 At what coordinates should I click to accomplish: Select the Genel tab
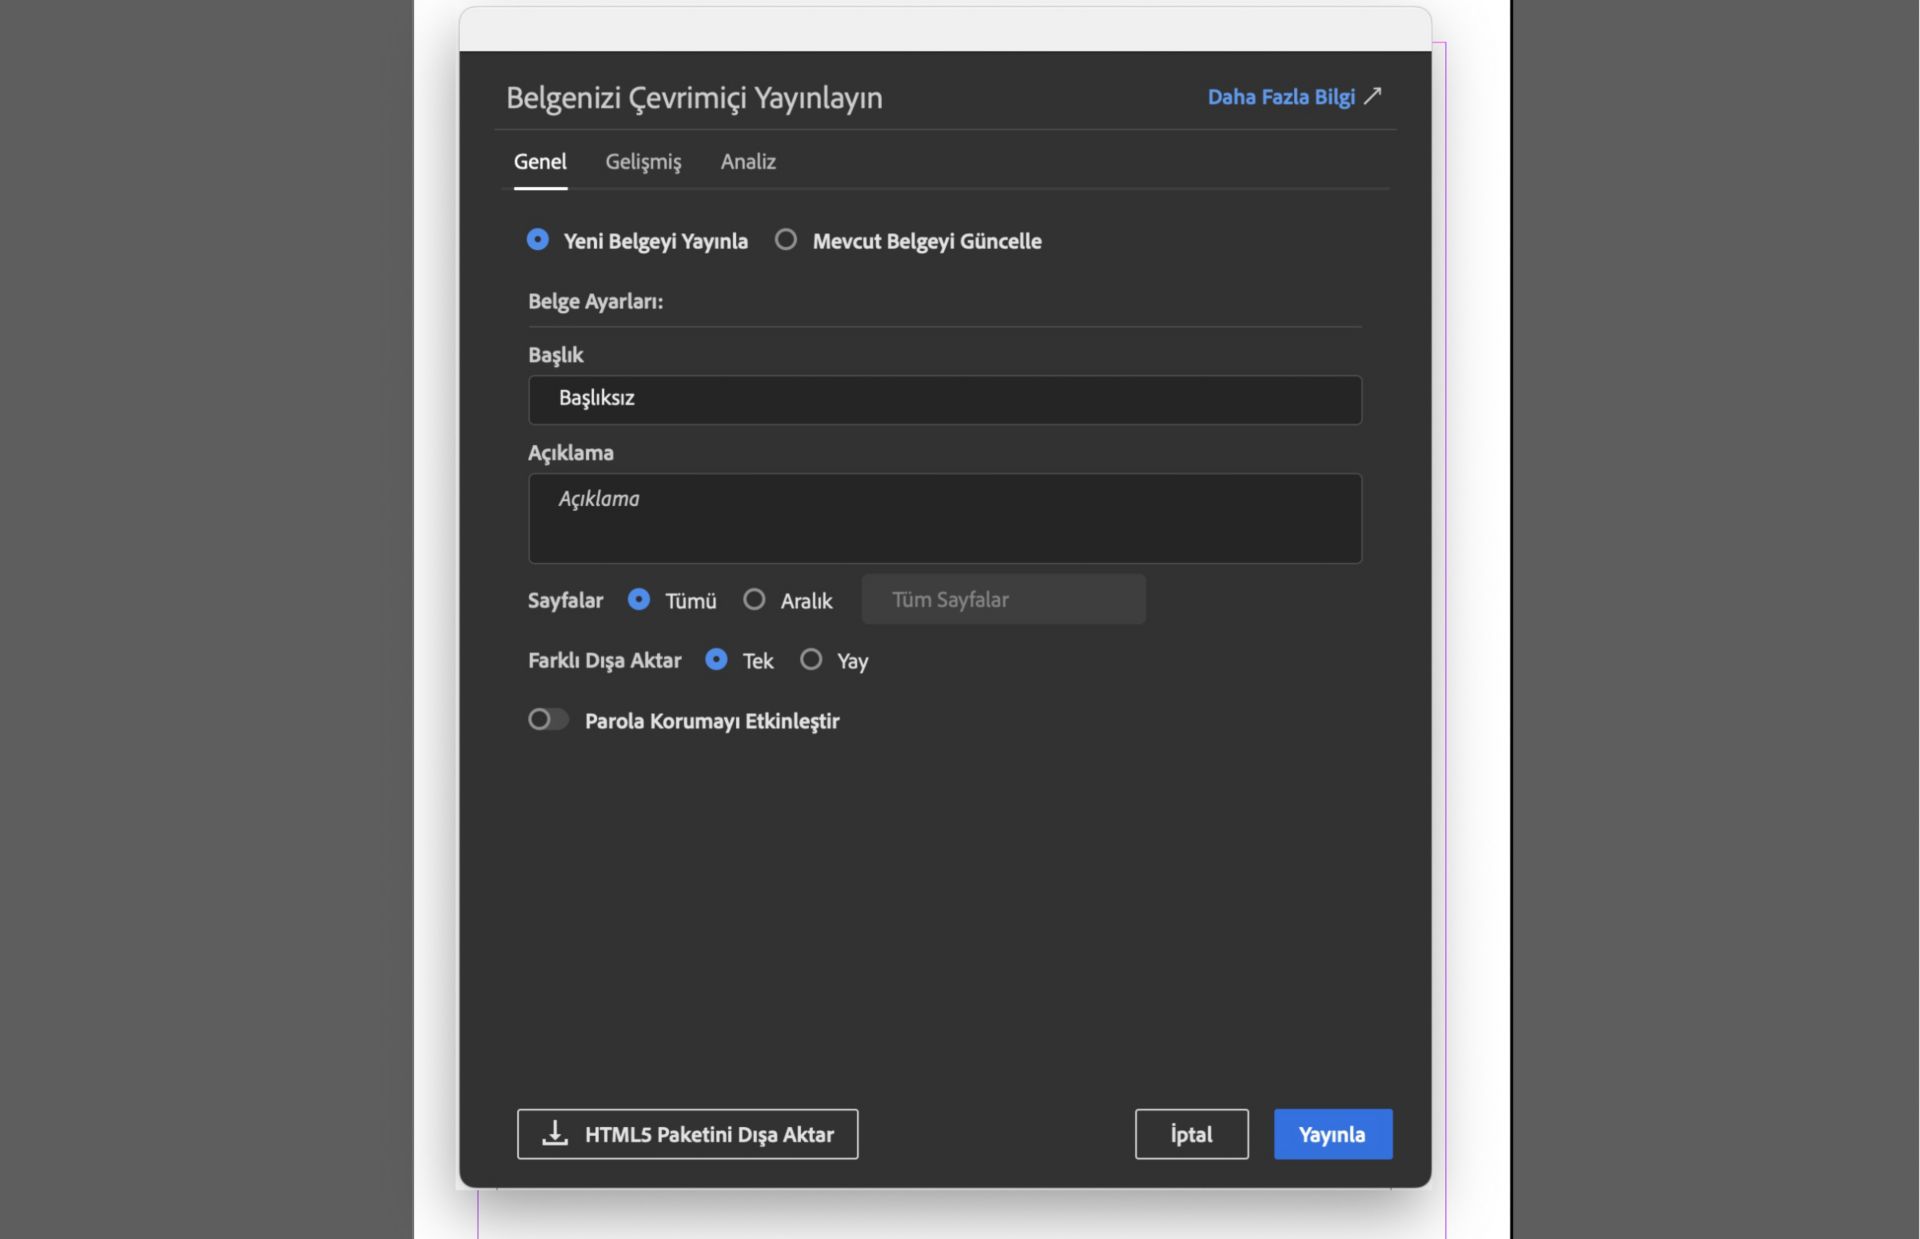coord(540,162)
